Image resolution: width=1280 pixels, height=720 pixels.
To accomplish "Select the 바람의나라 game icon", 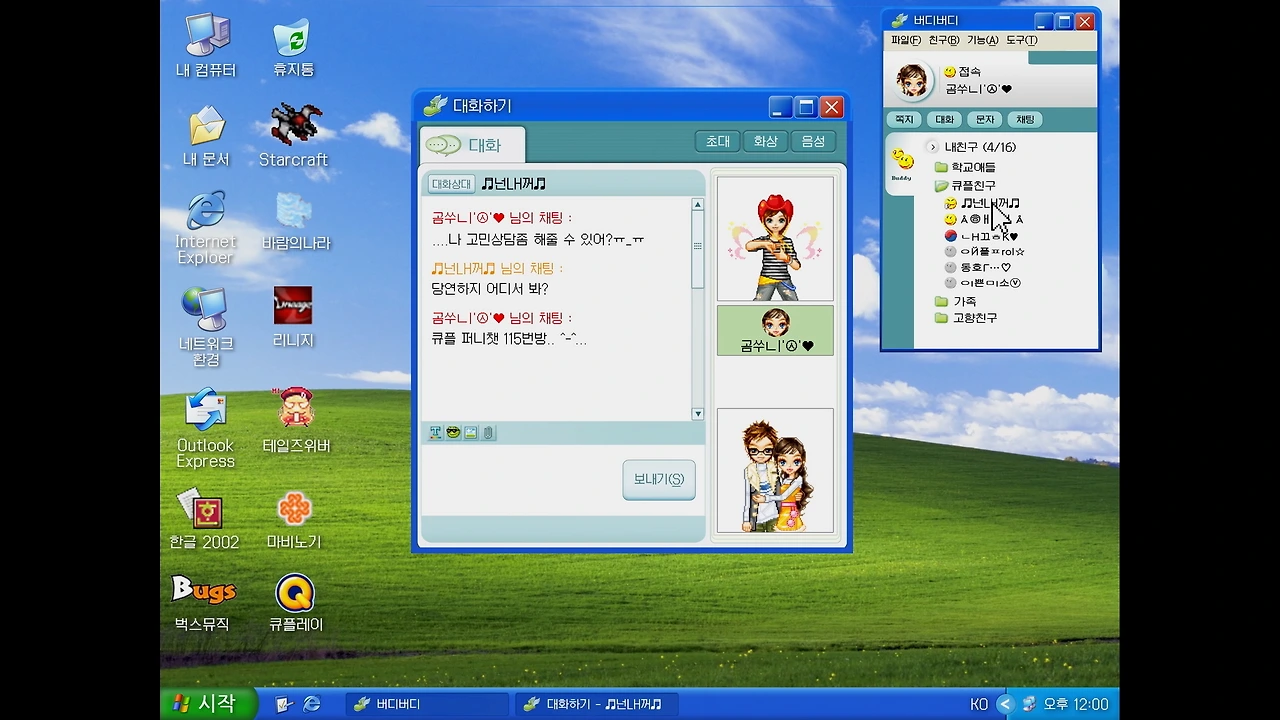I will [x=295, y=221].
